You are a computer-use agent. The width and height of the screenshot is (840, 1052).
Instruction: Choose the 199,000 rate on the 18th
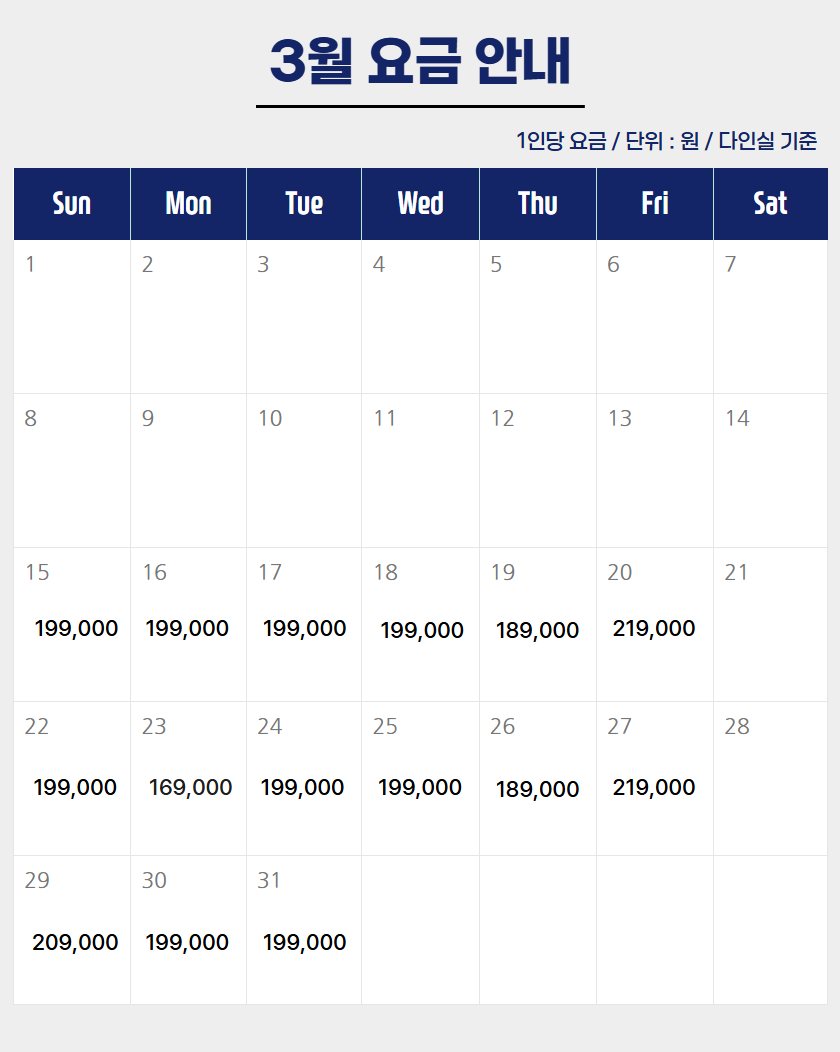tap(422, 630)
